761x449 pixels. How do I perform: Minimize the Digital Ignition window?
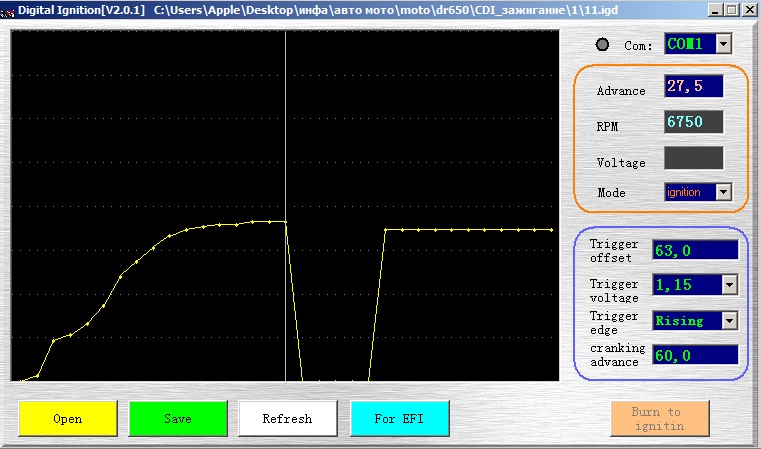point(714,10)
